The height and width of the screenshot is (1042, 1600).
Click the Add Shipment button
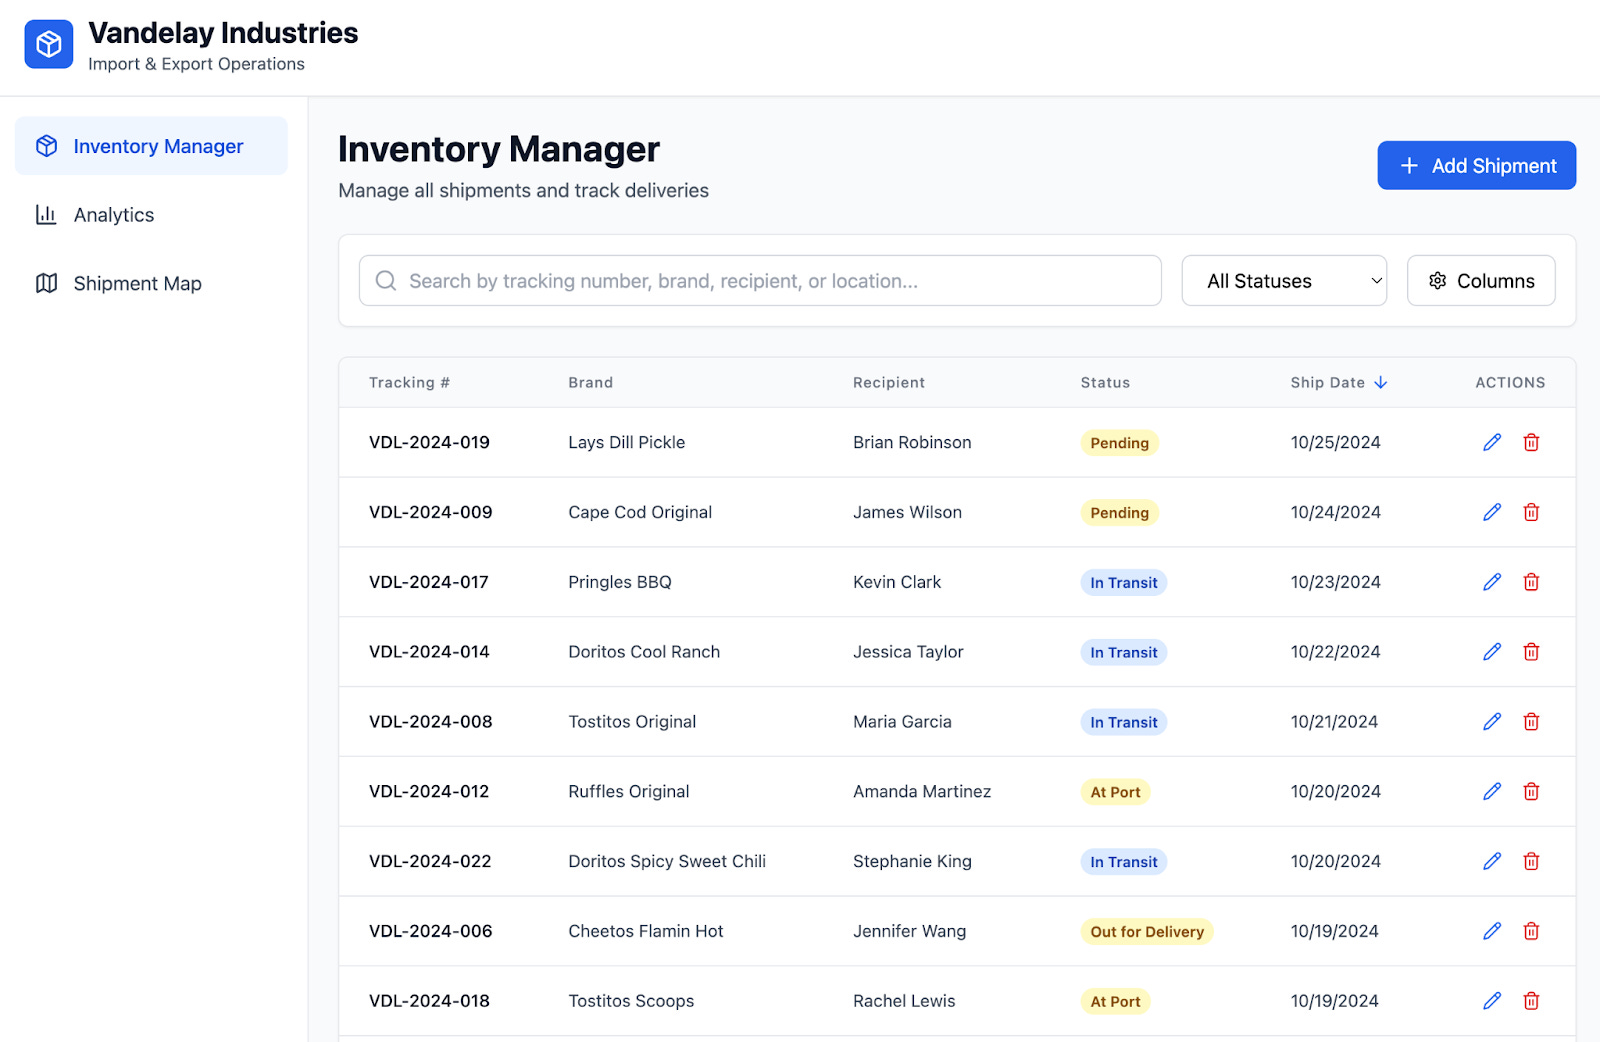point(1477,166)
